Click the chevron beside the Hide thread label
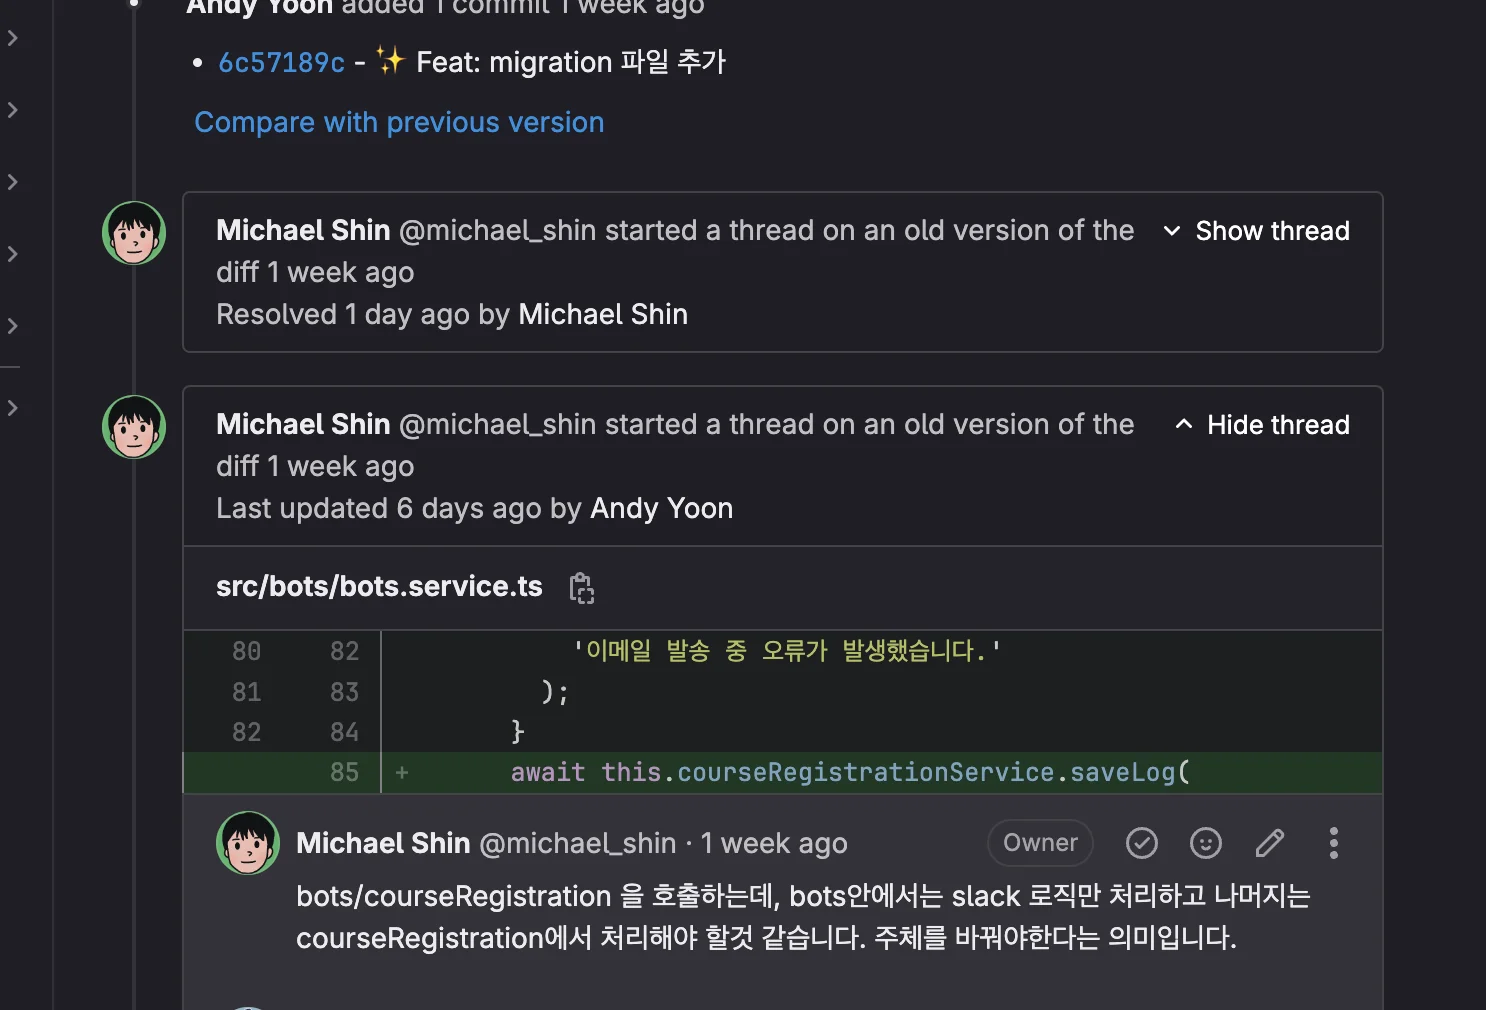Image resolution: width=1486 pixels, height=1010 pixels. click(x=1184, y=424)
